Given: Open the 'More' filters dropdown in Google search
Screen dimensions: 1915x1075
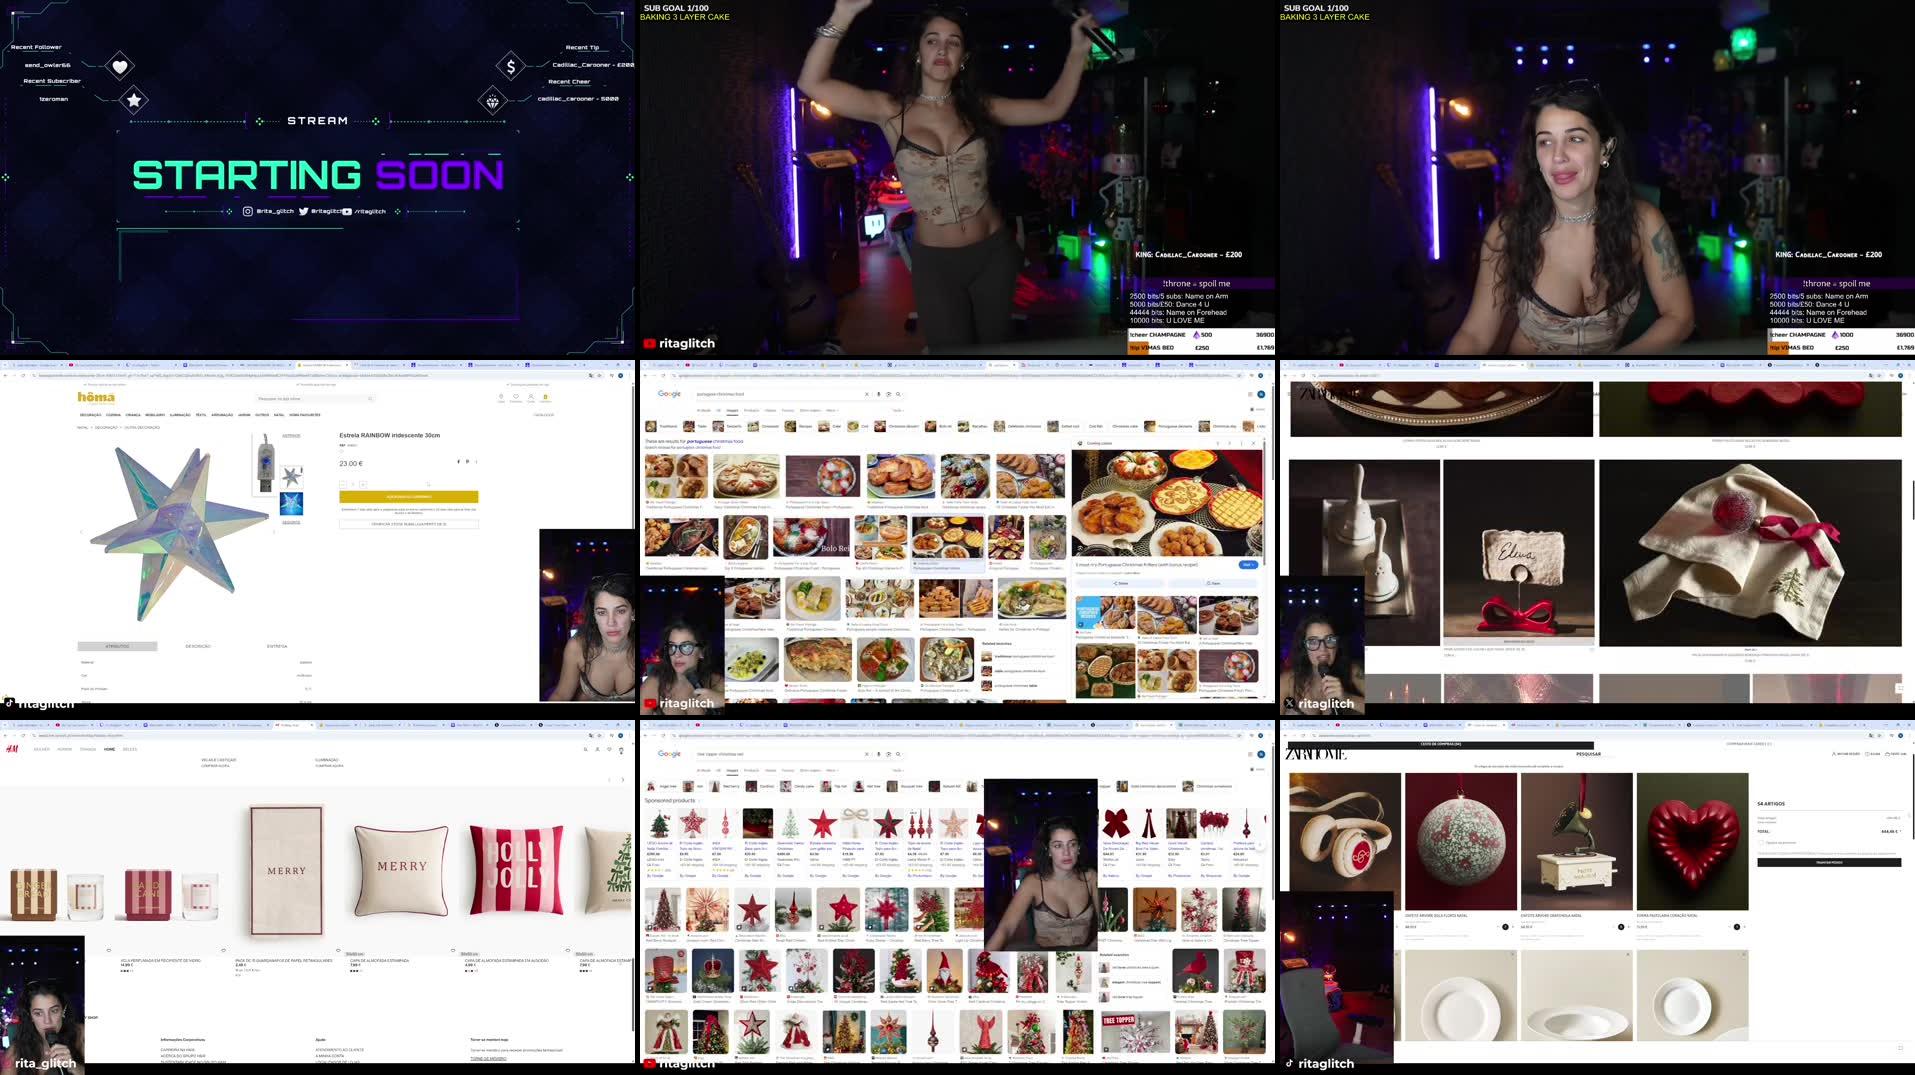Looking at the screenshot, I should 833,410.
